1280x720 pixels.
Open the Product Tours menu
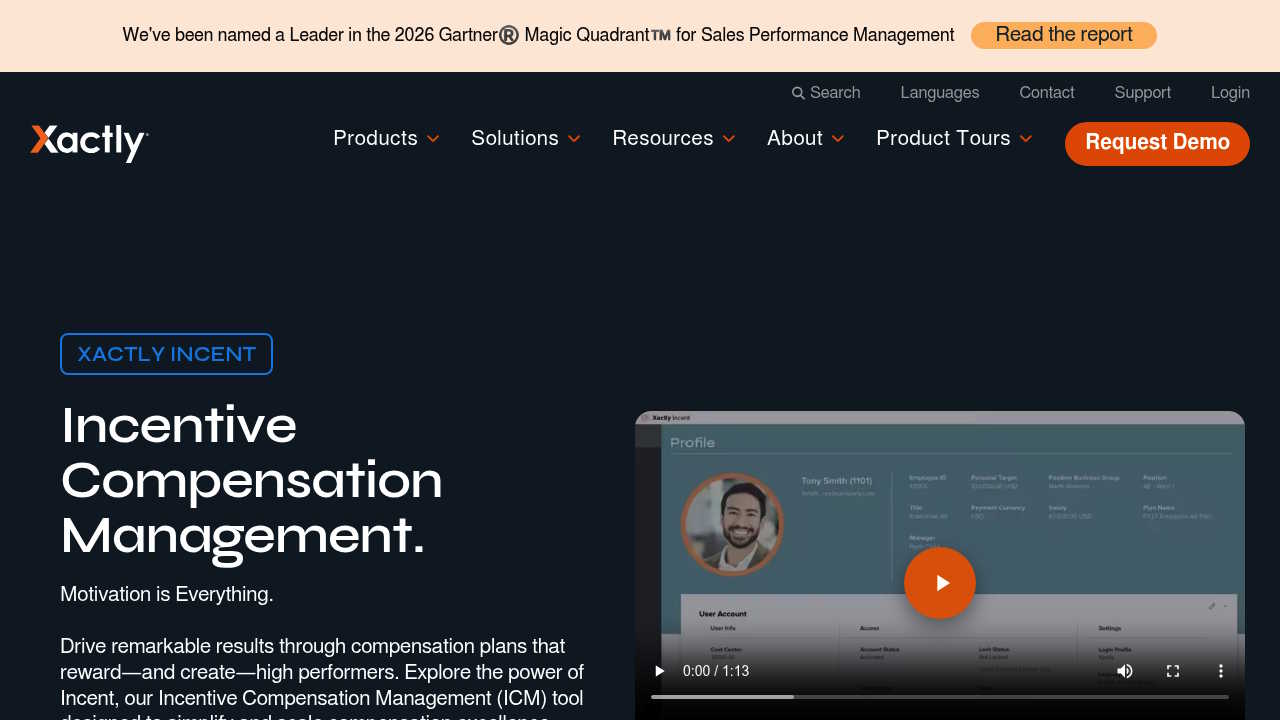[943, 138]
